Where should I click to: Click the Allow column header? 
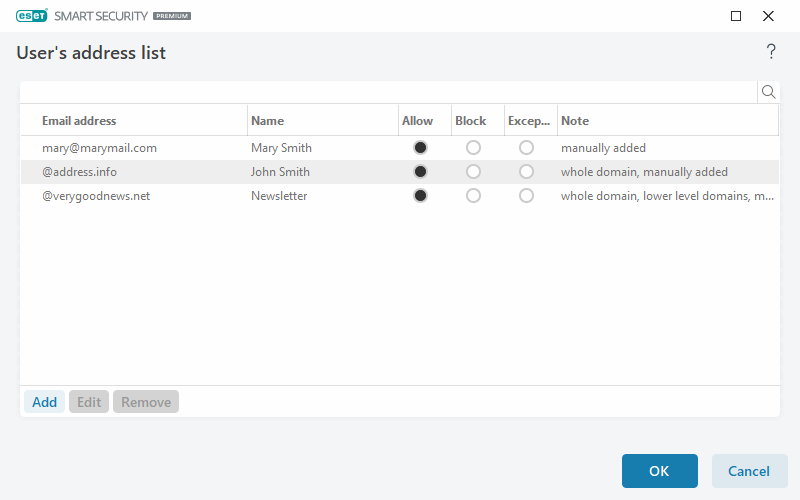417,121
